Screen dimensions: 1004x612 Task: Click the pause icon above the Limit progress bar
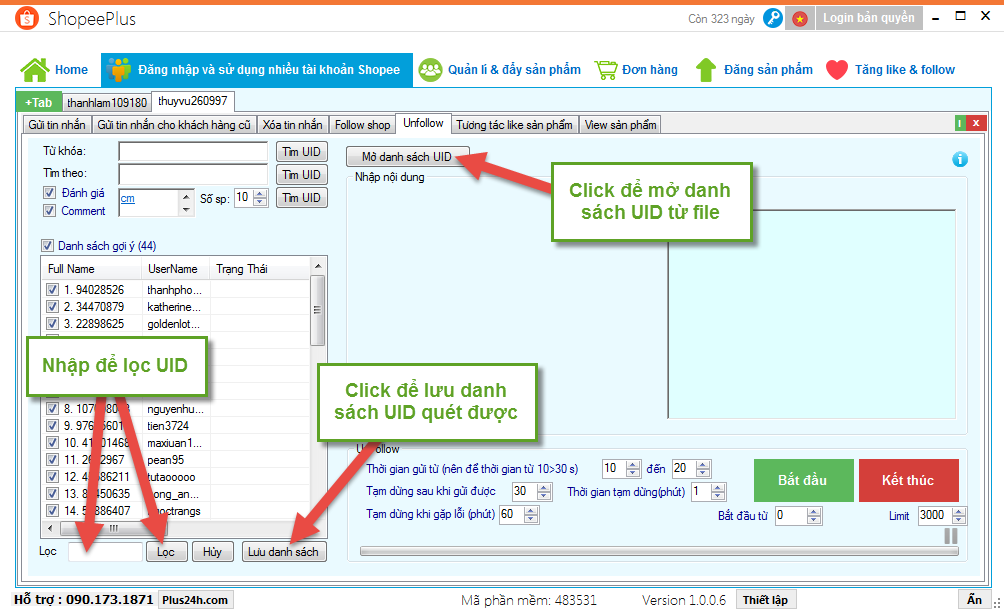click(950, 536)
